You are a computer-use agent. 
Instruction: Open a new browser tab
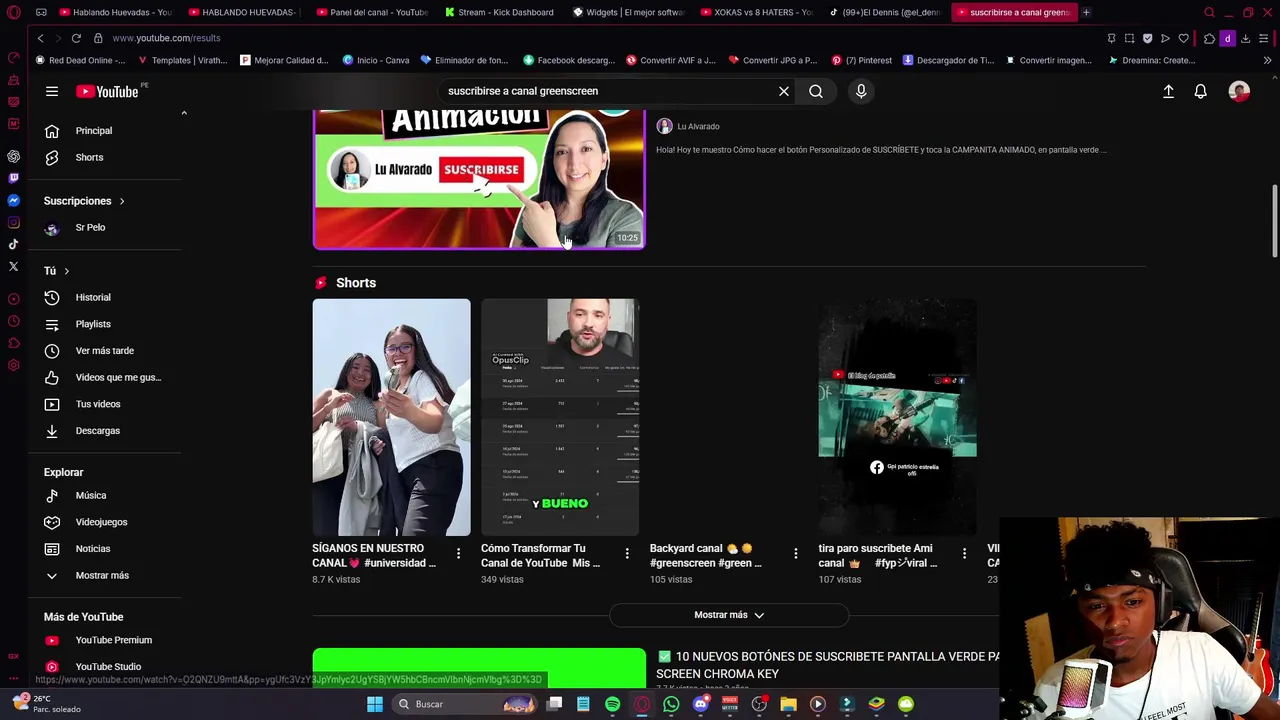[x=1086, y=12]
